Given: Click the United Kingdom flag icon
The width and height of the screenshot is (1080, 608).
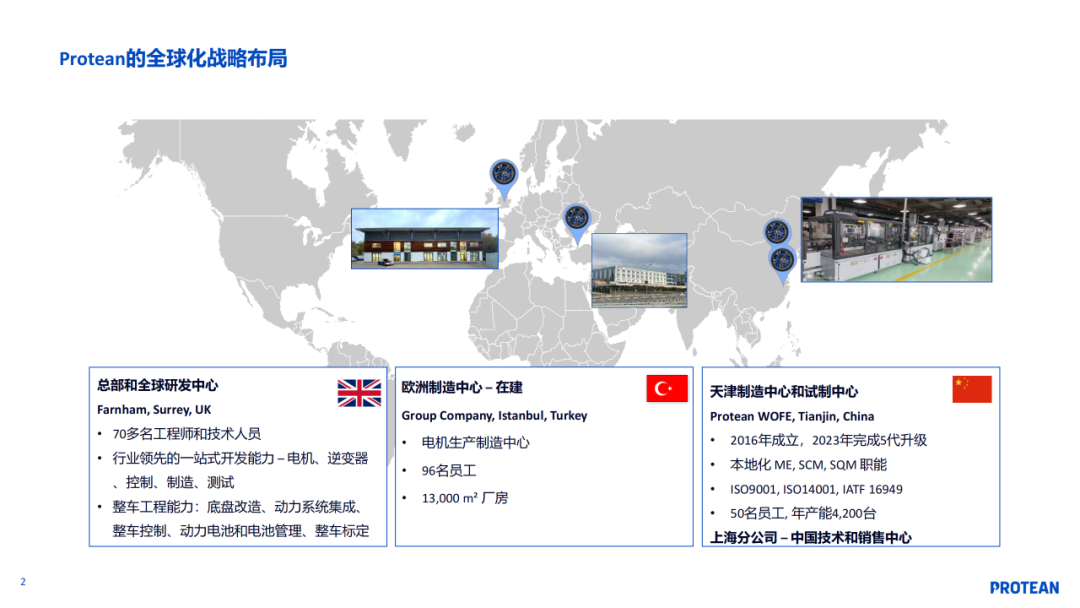Looking at the screenshot, I should pyautogui.click(x=359, y=393).
